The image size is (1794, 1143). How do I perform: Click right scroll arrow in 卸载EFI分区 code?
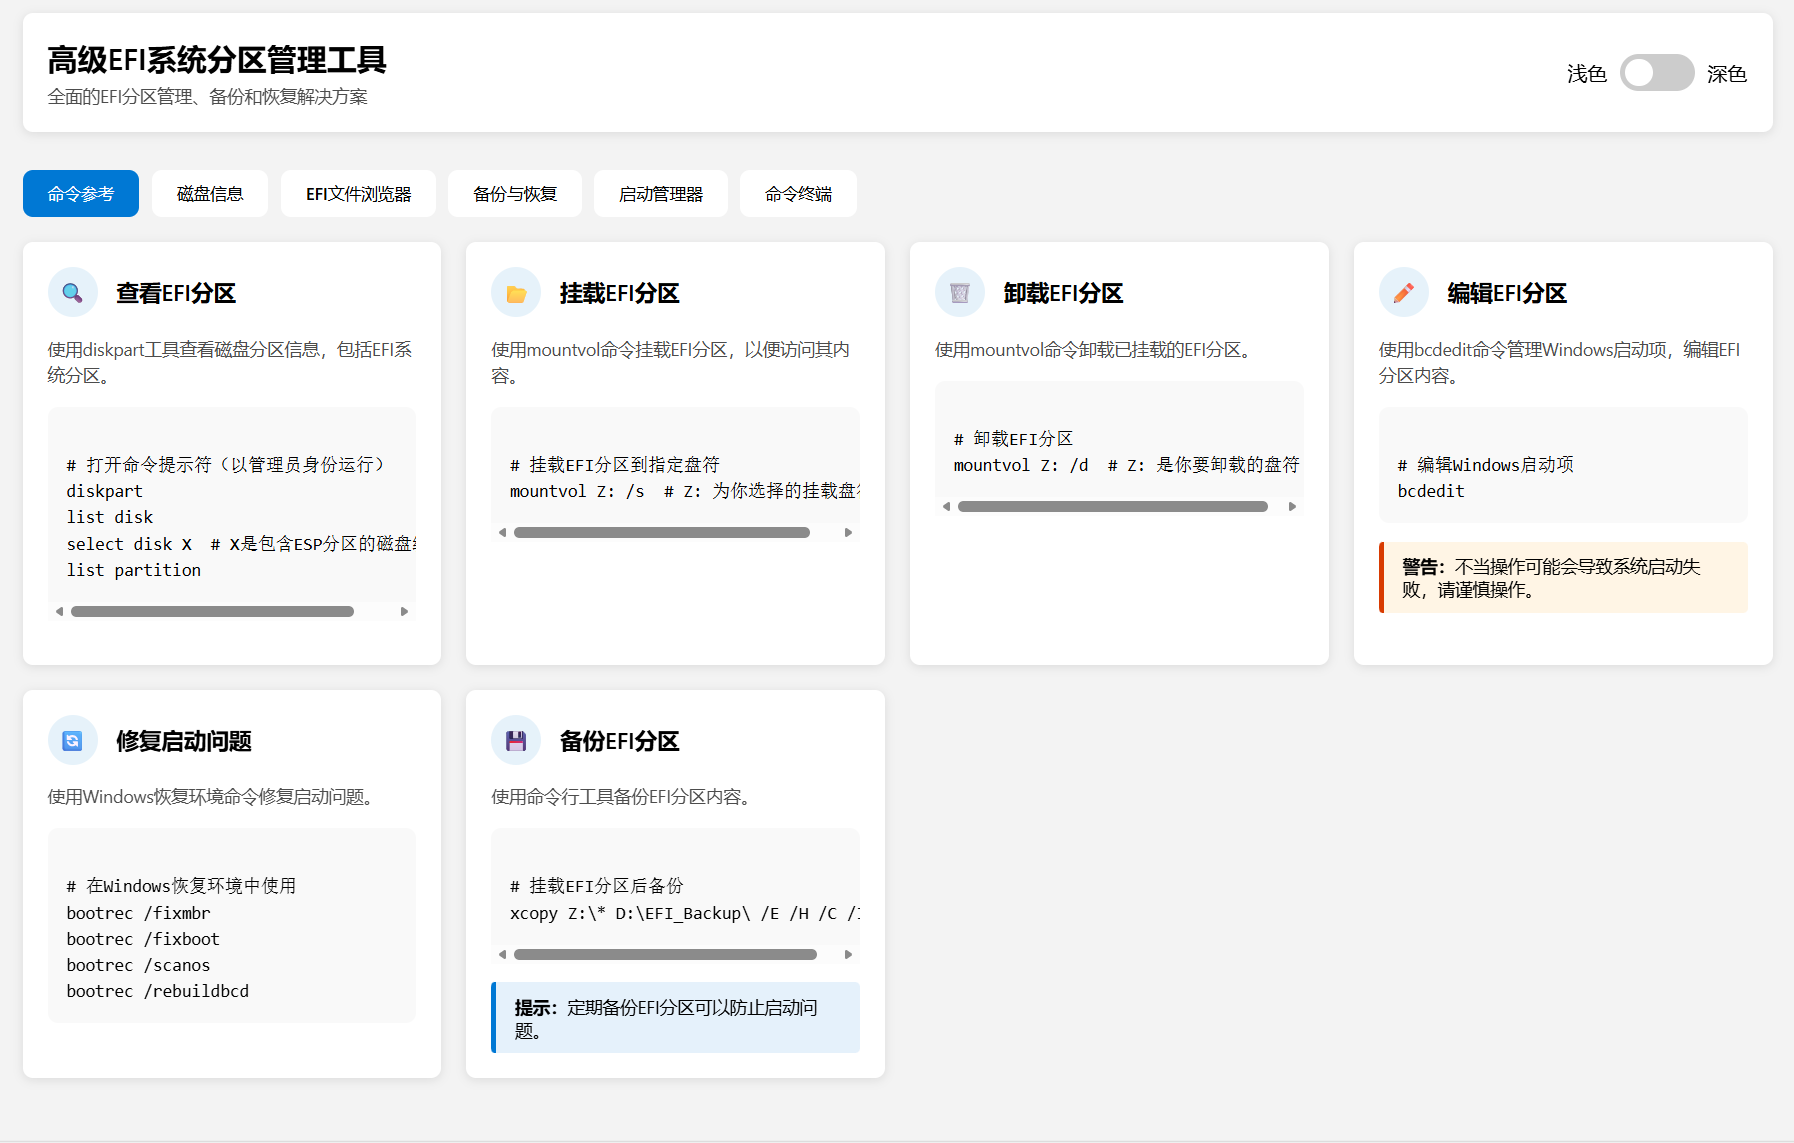tap(1292, 507)
